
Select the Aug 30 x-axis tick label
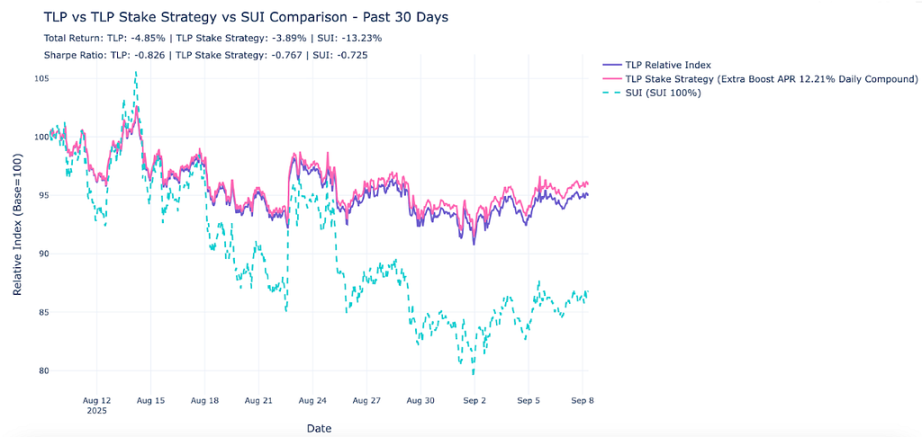pos(420,400)
